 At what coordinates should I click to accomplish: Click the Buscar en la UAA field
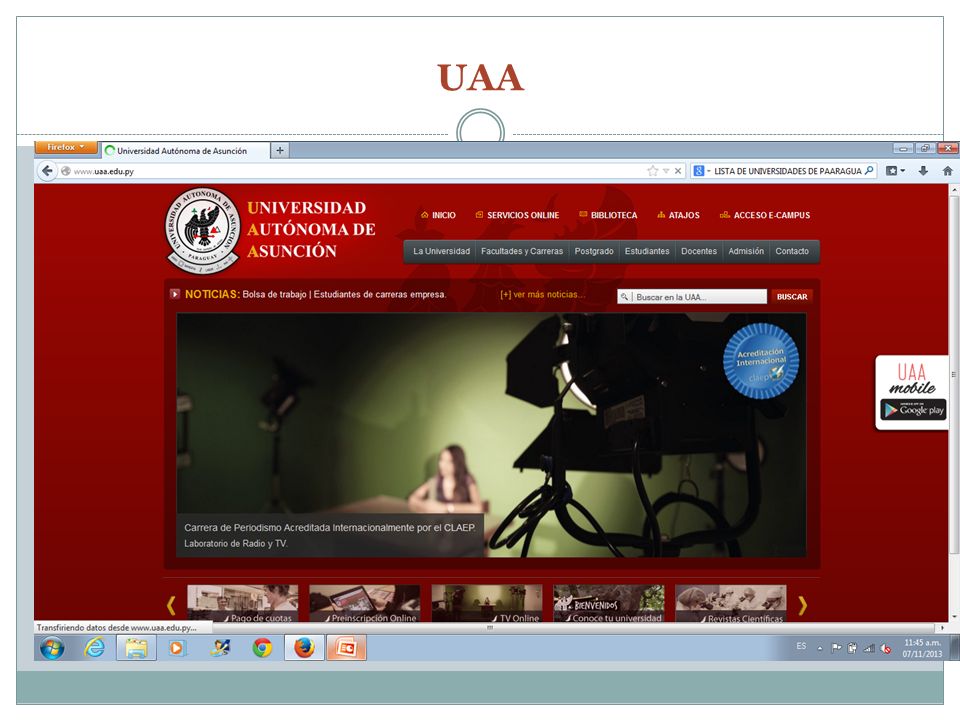(692, 296)
